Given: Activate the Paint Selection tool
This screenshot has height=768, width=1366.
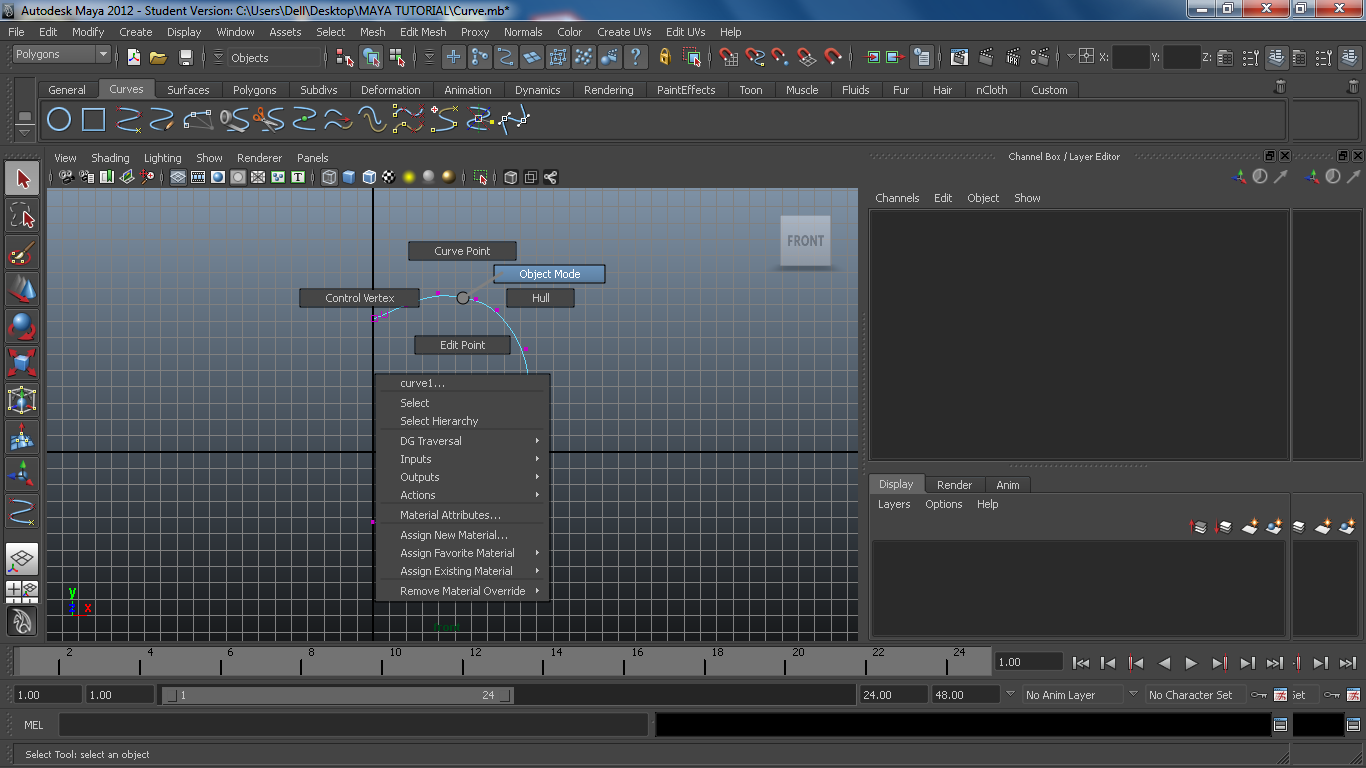Looking at the screenshot, I should click(22, 253).
